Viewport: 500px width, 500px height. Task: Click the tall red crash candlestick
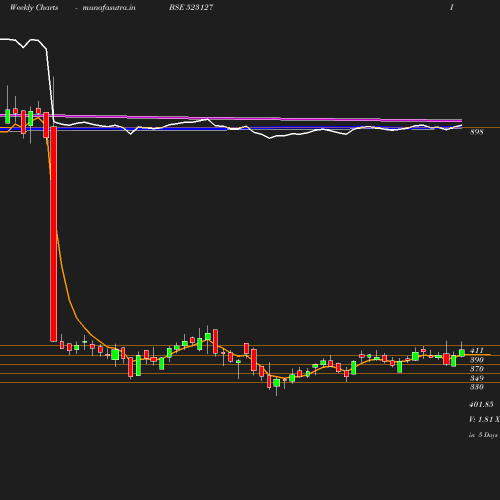coord(53,234)
